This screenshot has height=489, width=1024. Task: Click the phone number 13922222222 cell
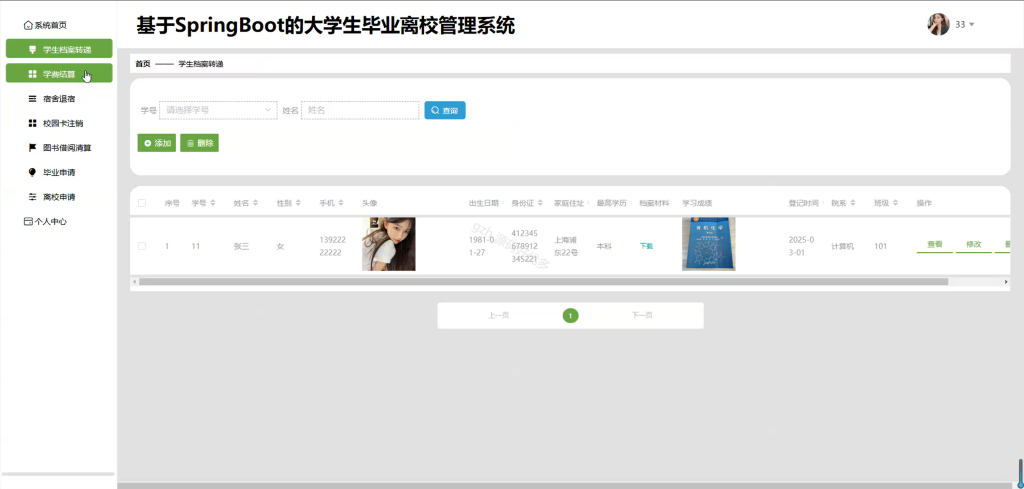(332, 246)
